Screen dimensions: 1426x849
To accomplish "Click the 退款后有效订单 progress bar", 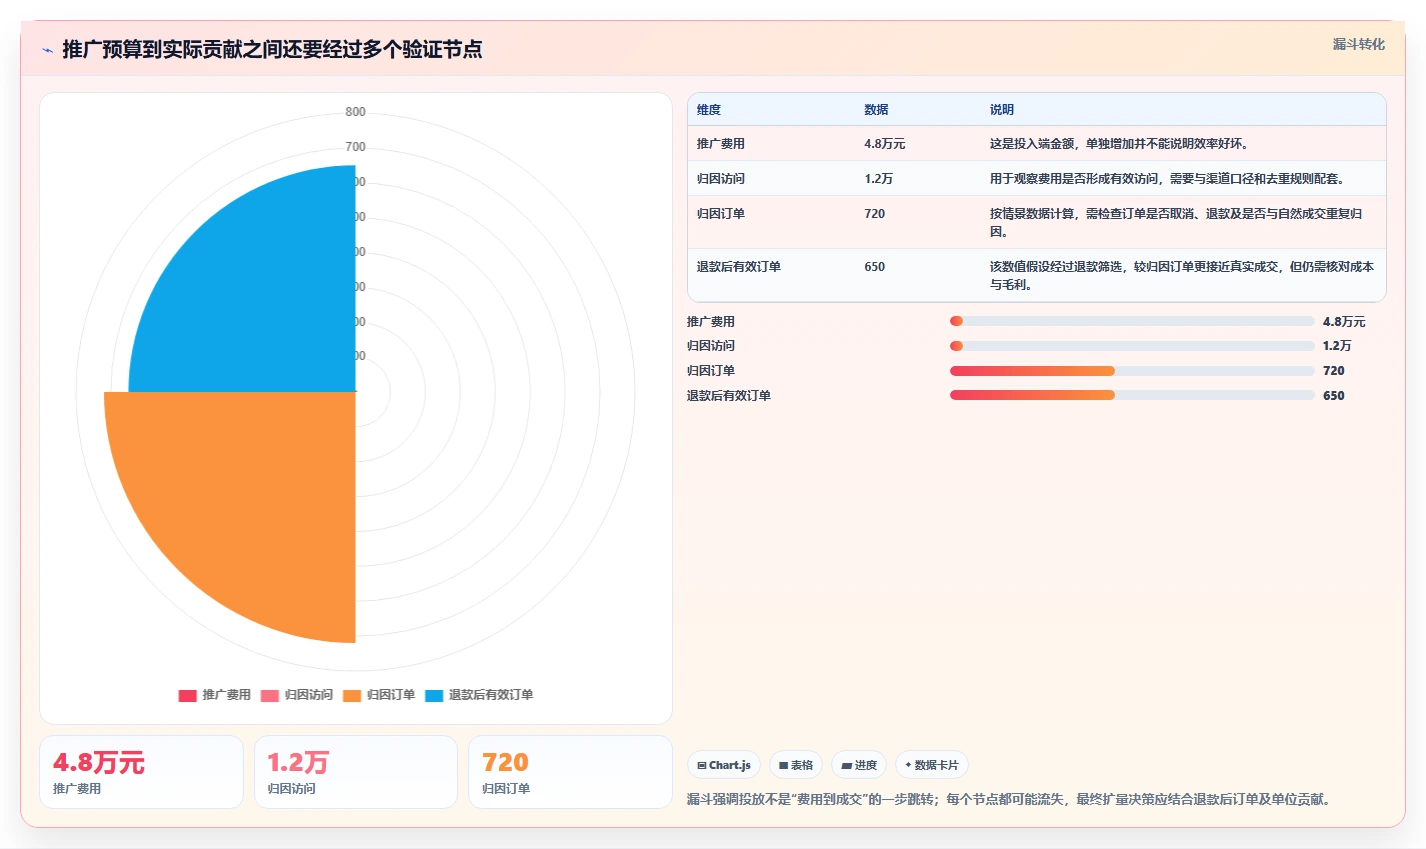I will coord(1132,395).
